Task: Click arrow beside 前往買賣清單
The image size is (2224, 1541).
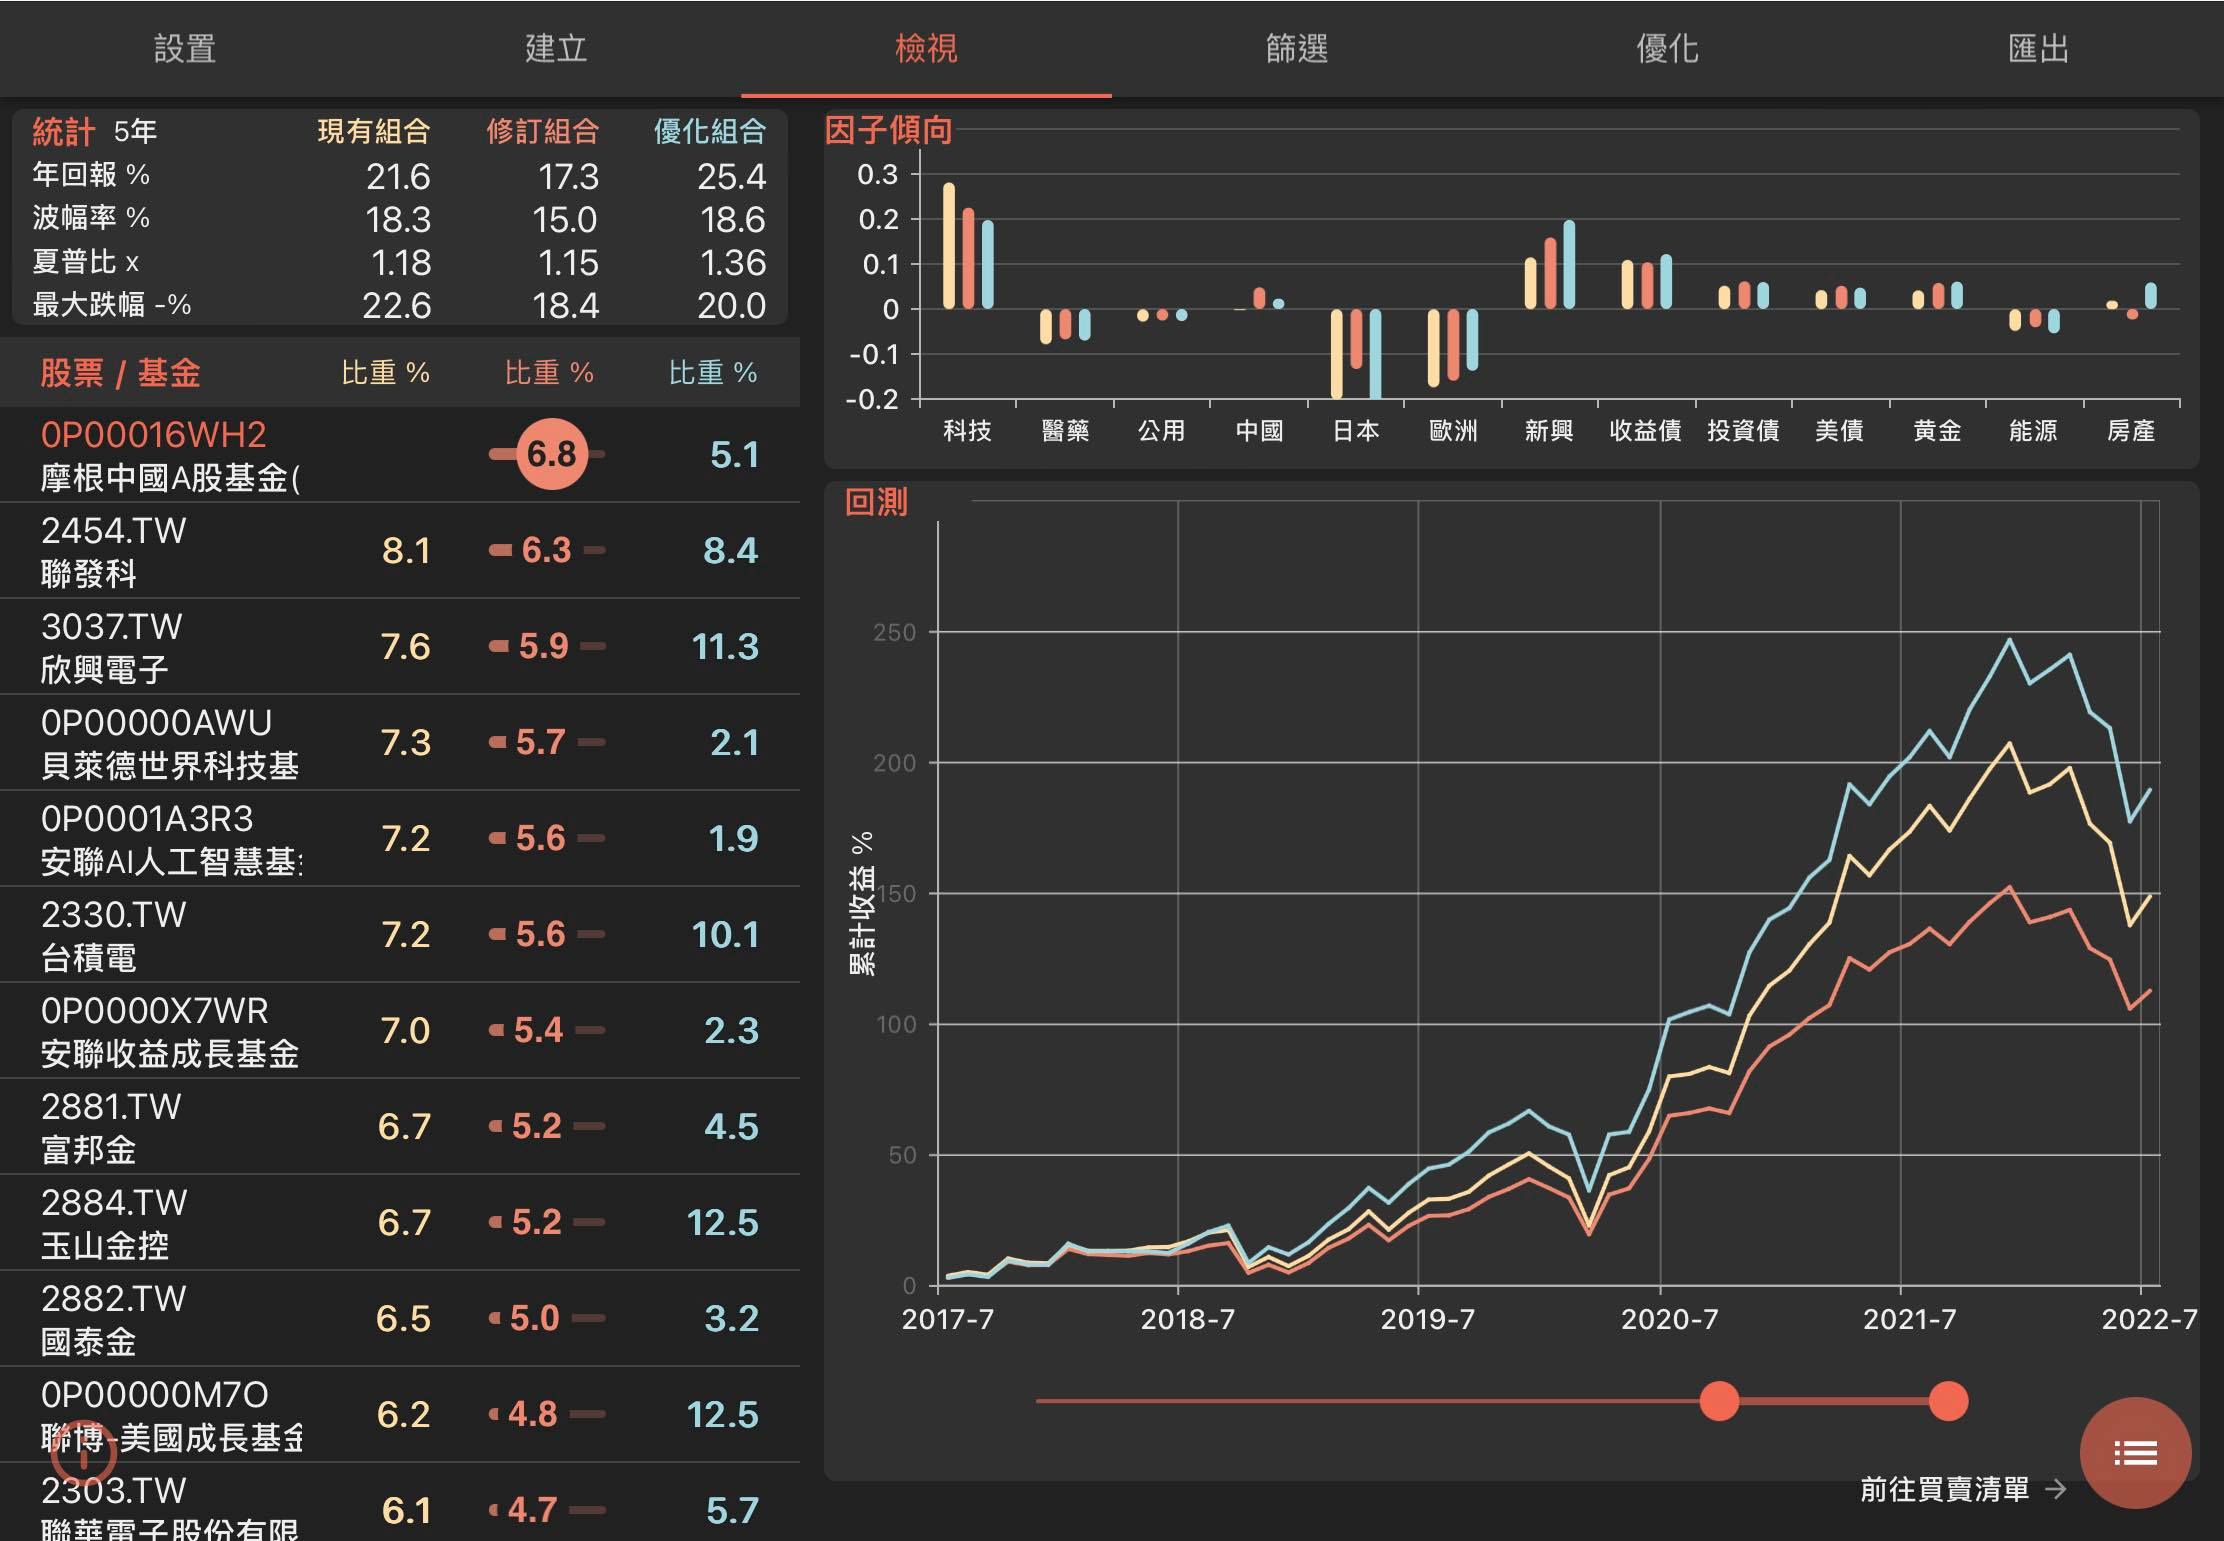Action: coord(2056,1490)
